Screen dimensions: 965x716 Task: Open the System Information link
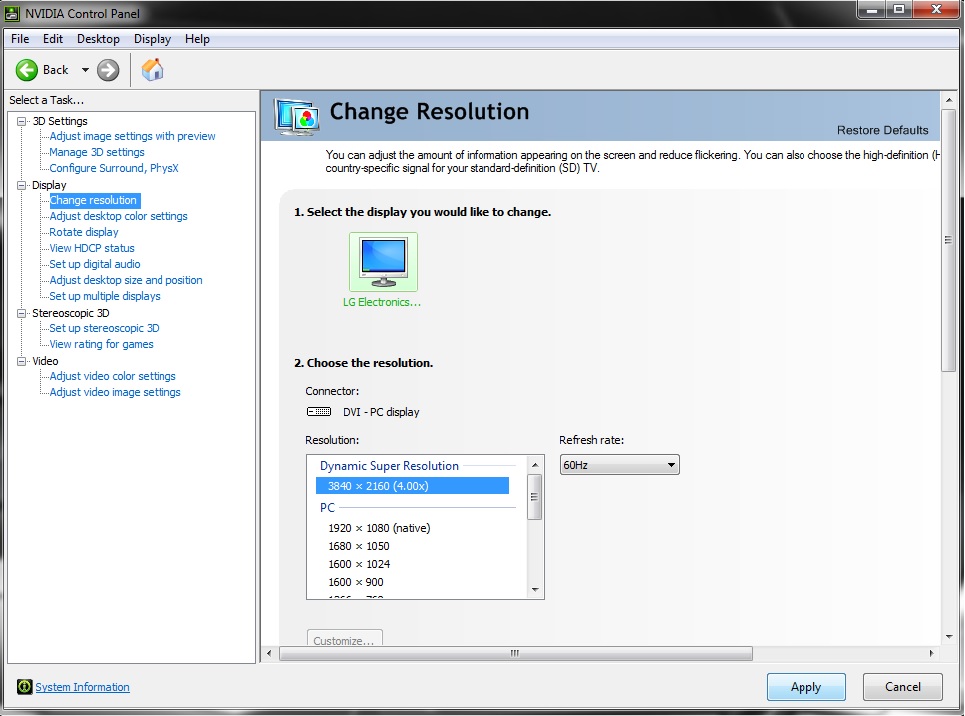point(82,686)
